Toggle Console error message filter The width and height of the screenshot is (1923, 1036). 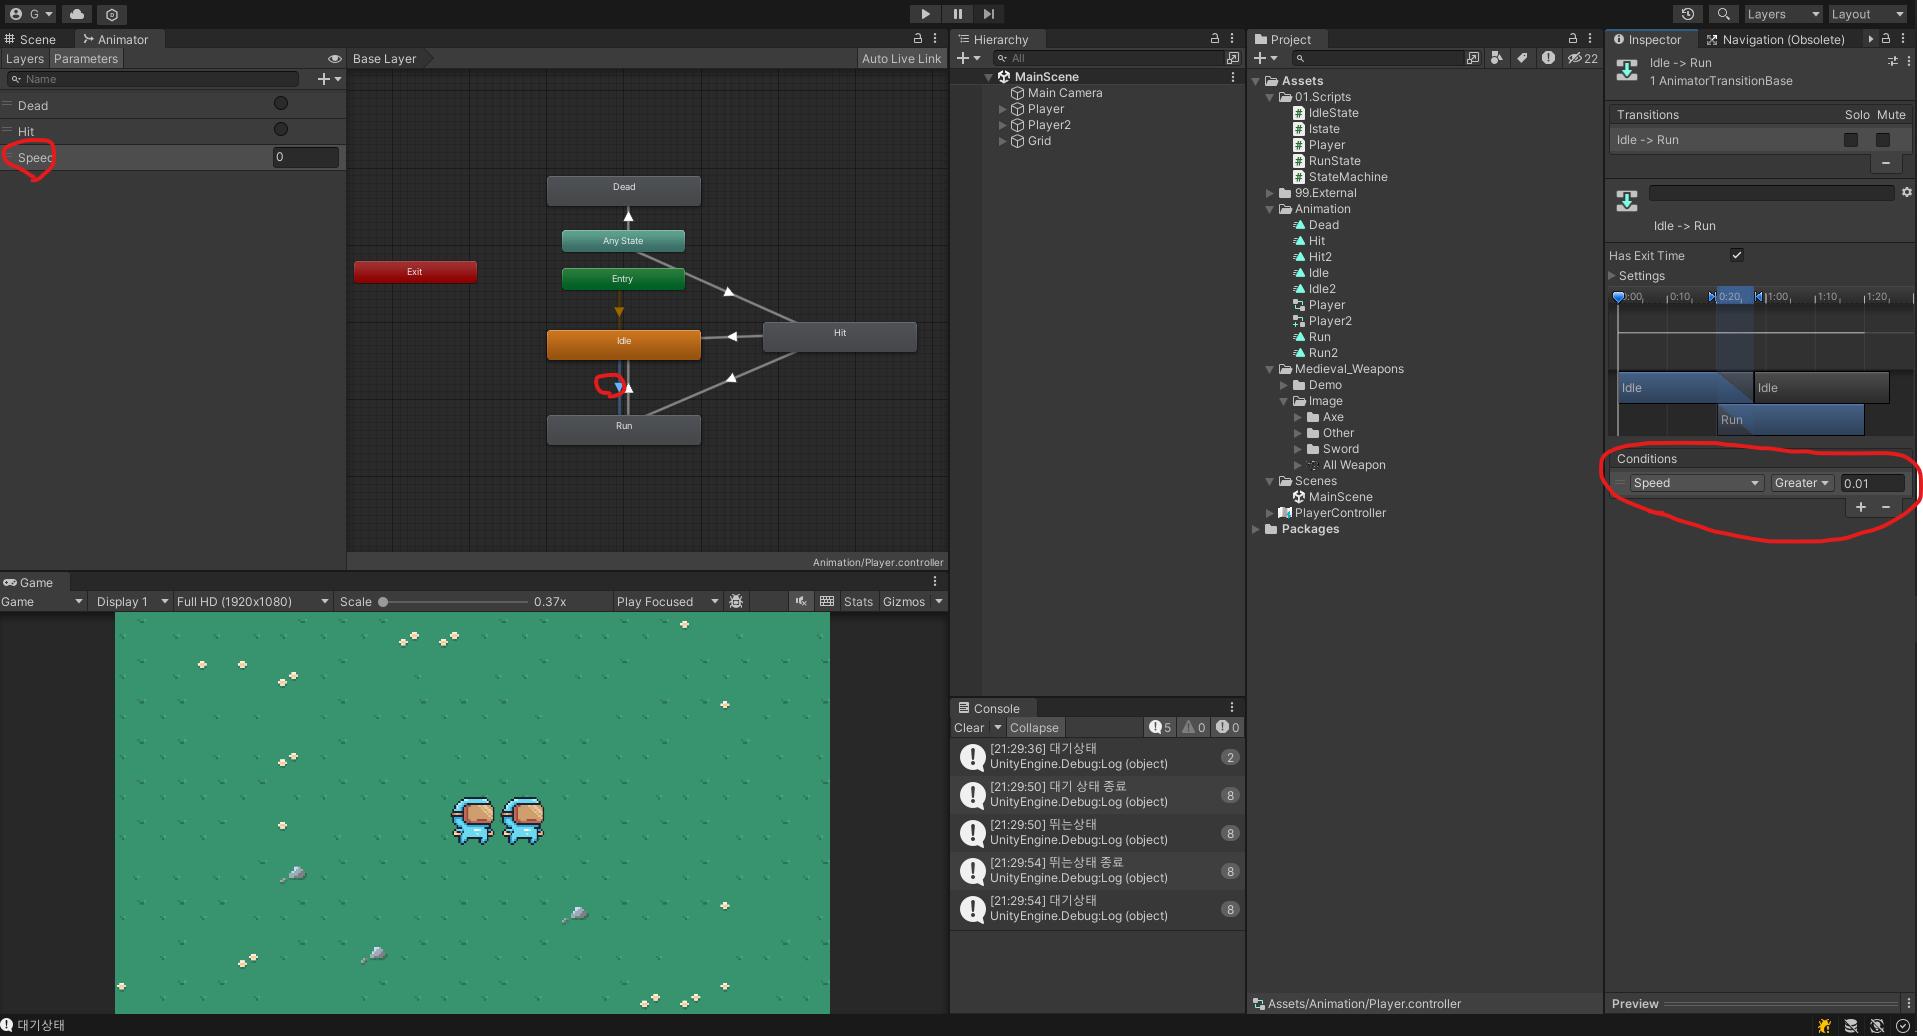pos(1228,727)
